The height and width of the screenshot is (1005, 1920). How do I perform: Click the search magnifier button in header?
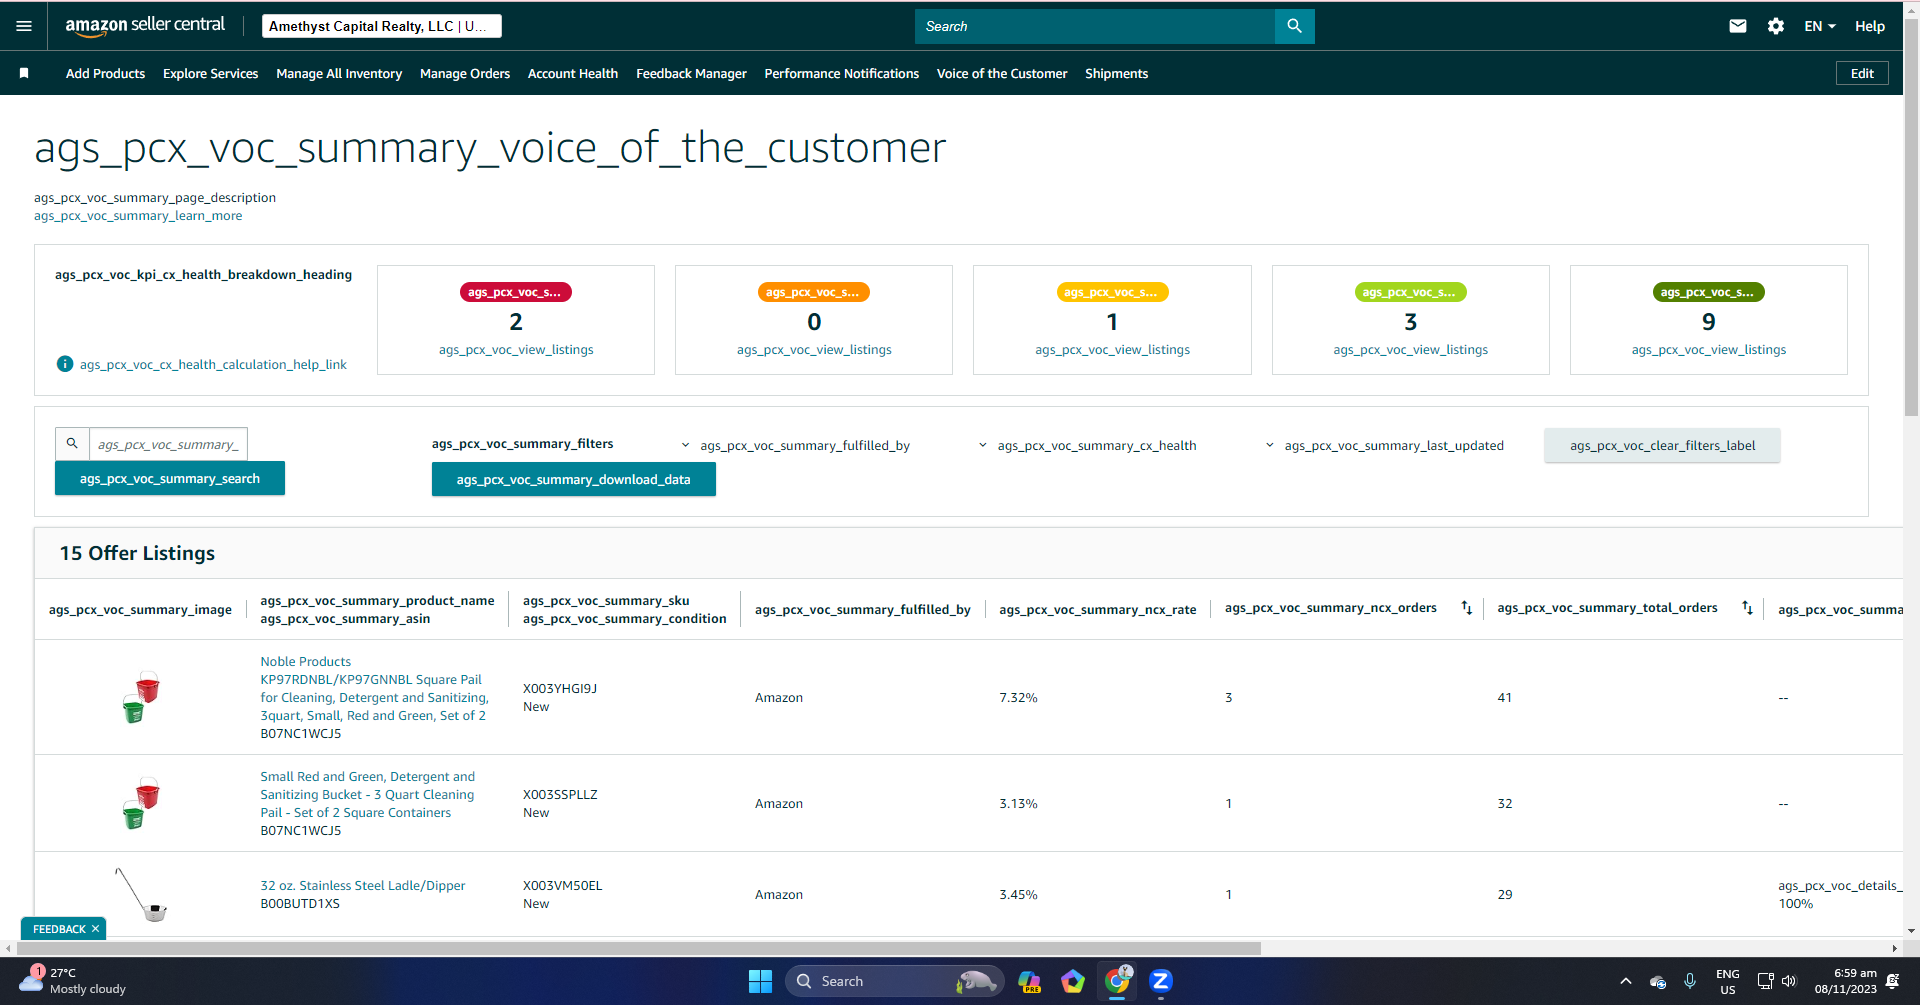click(1294, 26)
